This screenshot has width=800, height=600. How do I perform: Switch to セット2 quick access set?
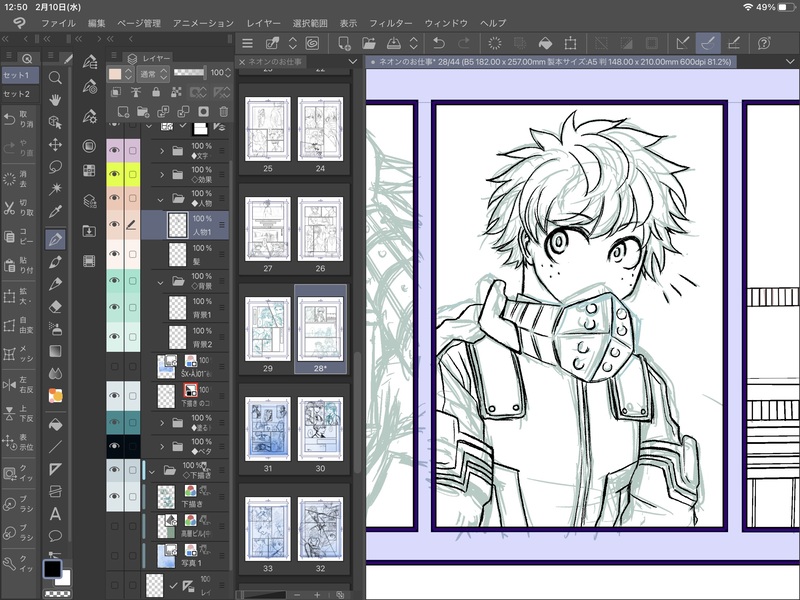click(x=20, y=94)
